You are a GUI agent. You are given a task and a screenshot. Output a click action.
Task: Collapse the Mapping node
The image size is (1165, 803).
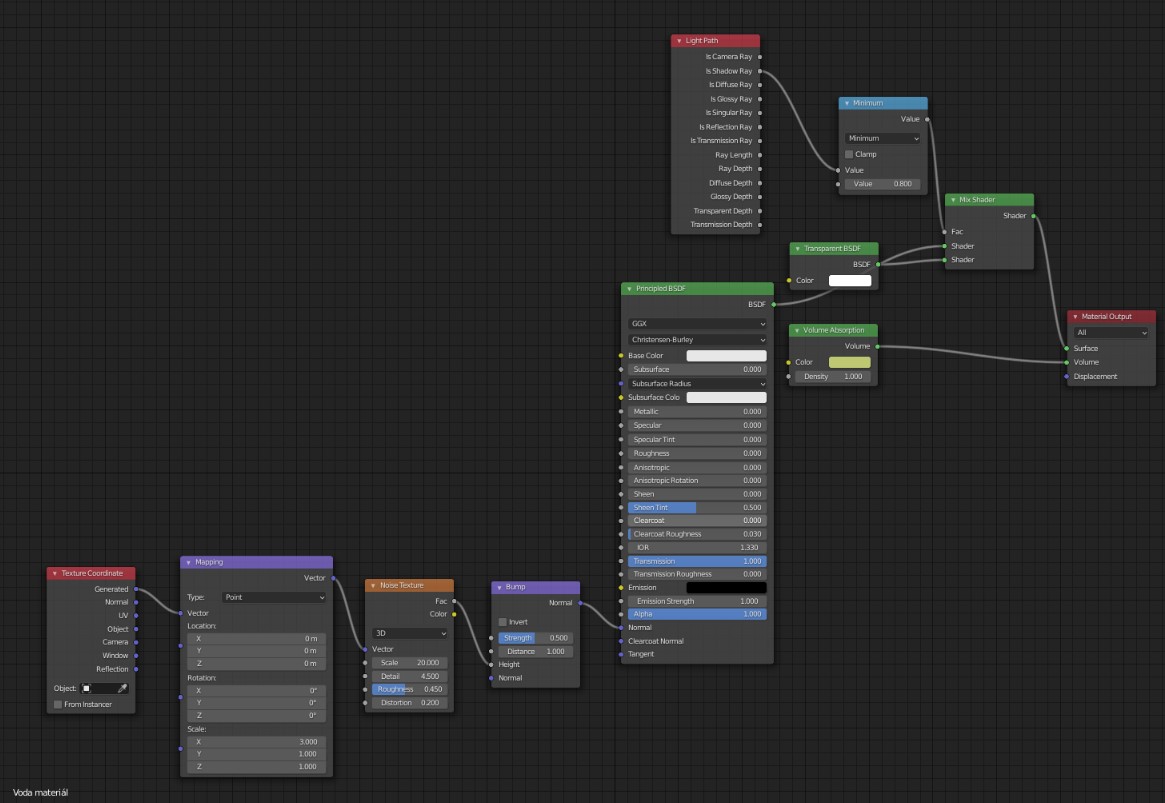(189, 562)
